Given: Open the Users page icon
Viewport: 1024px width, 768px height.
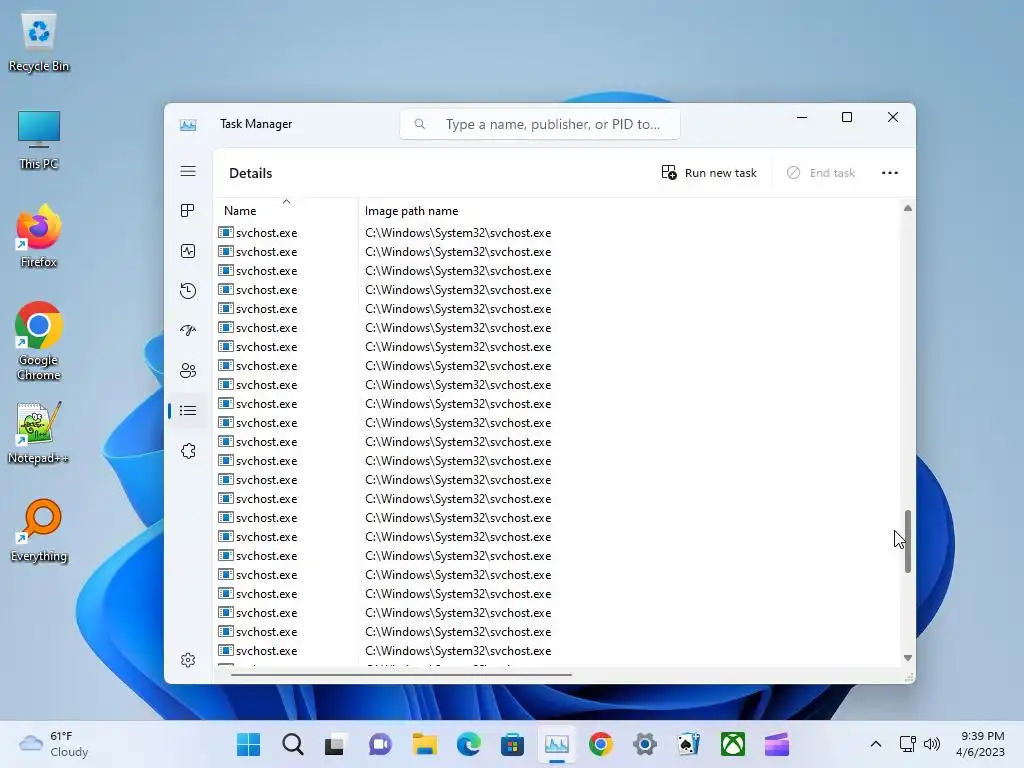Looking at the screenshot, I should click(x=188, y=370).
